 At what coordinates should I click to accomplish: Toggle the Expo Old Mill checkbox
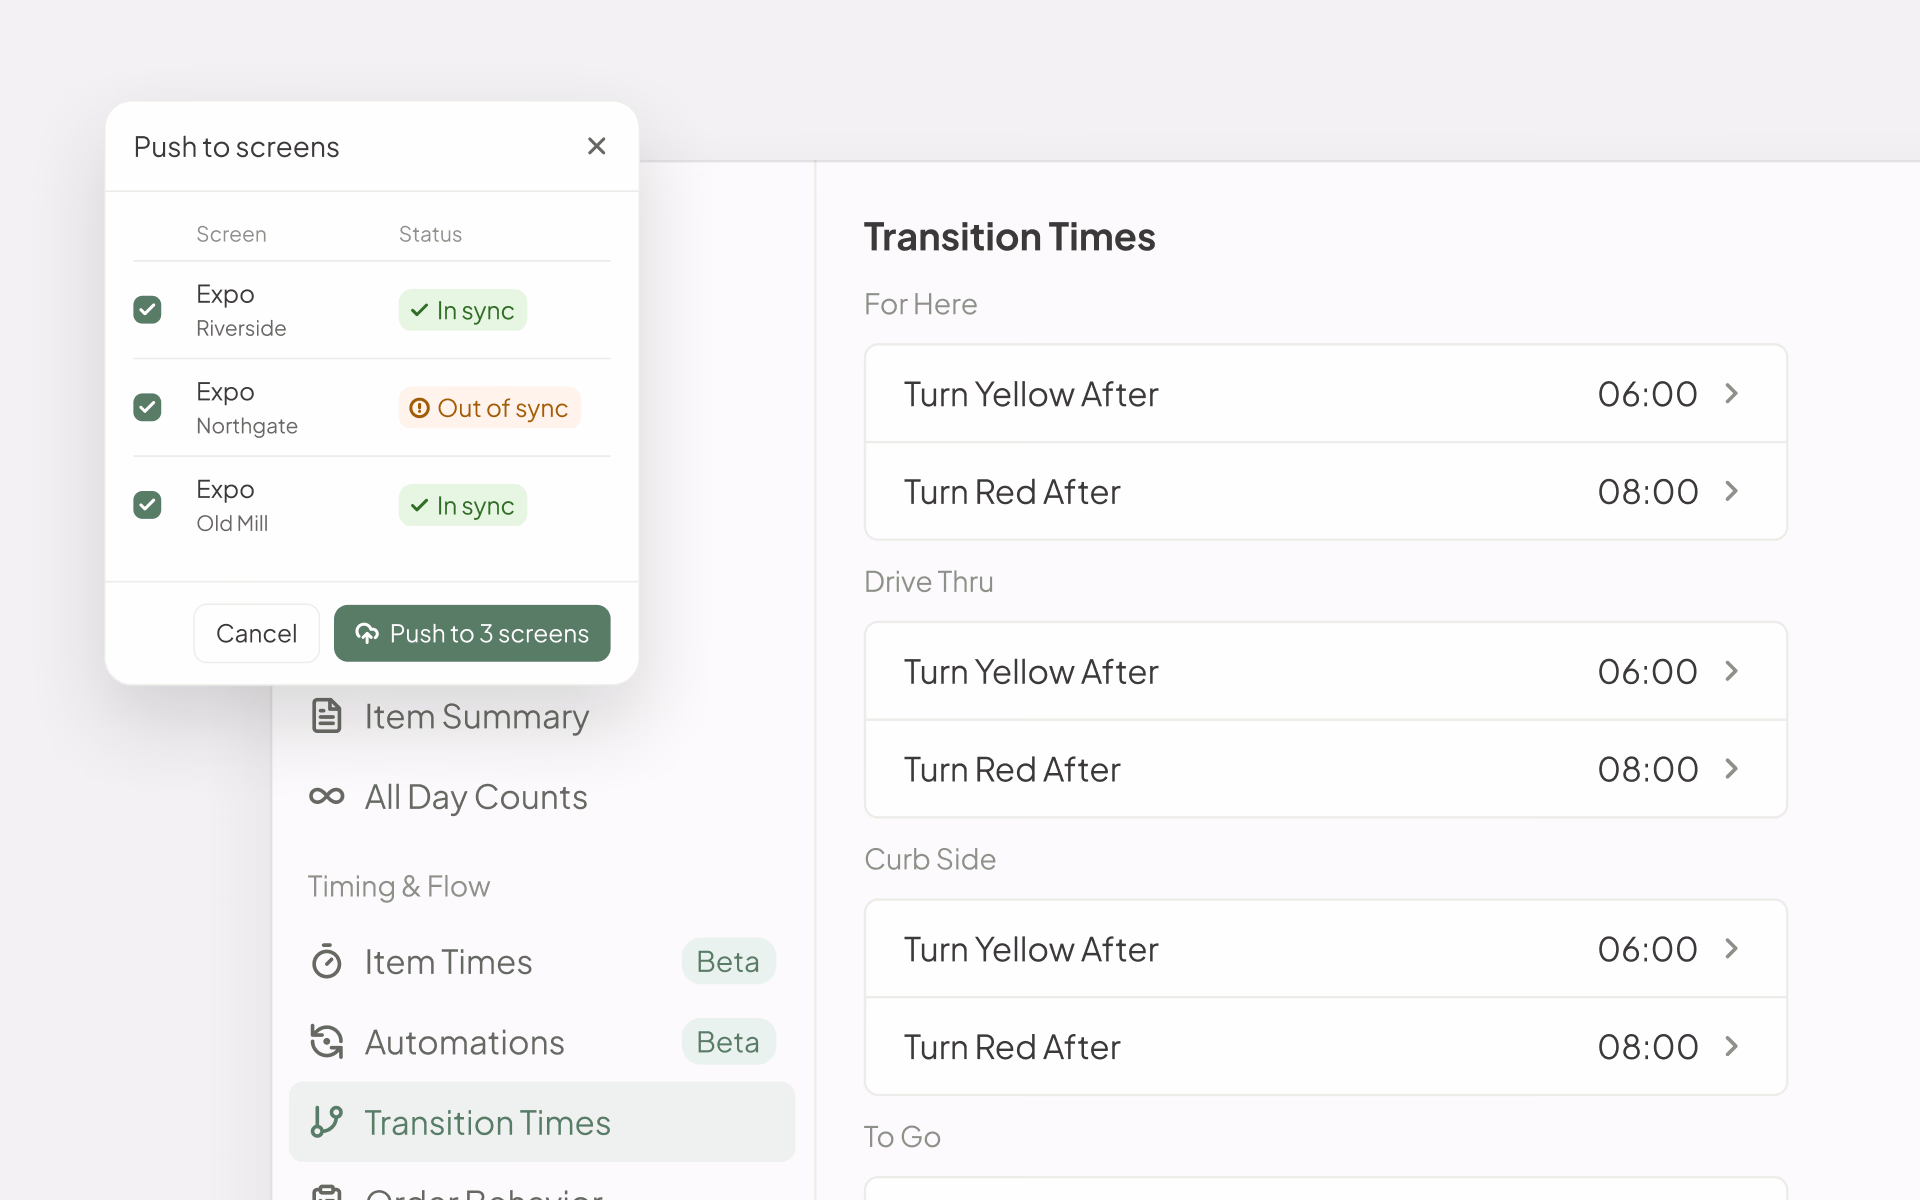(148, 505)
